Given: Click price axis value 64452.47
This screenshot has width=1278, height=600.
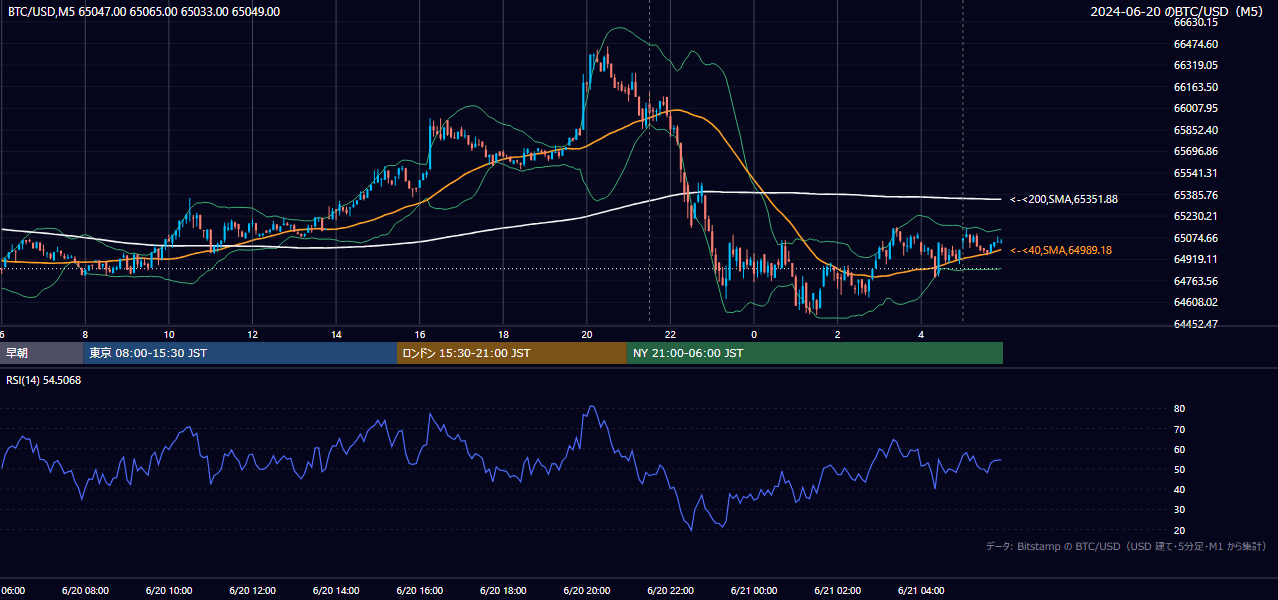Looking at the screenshot, I should point(1195,324).
